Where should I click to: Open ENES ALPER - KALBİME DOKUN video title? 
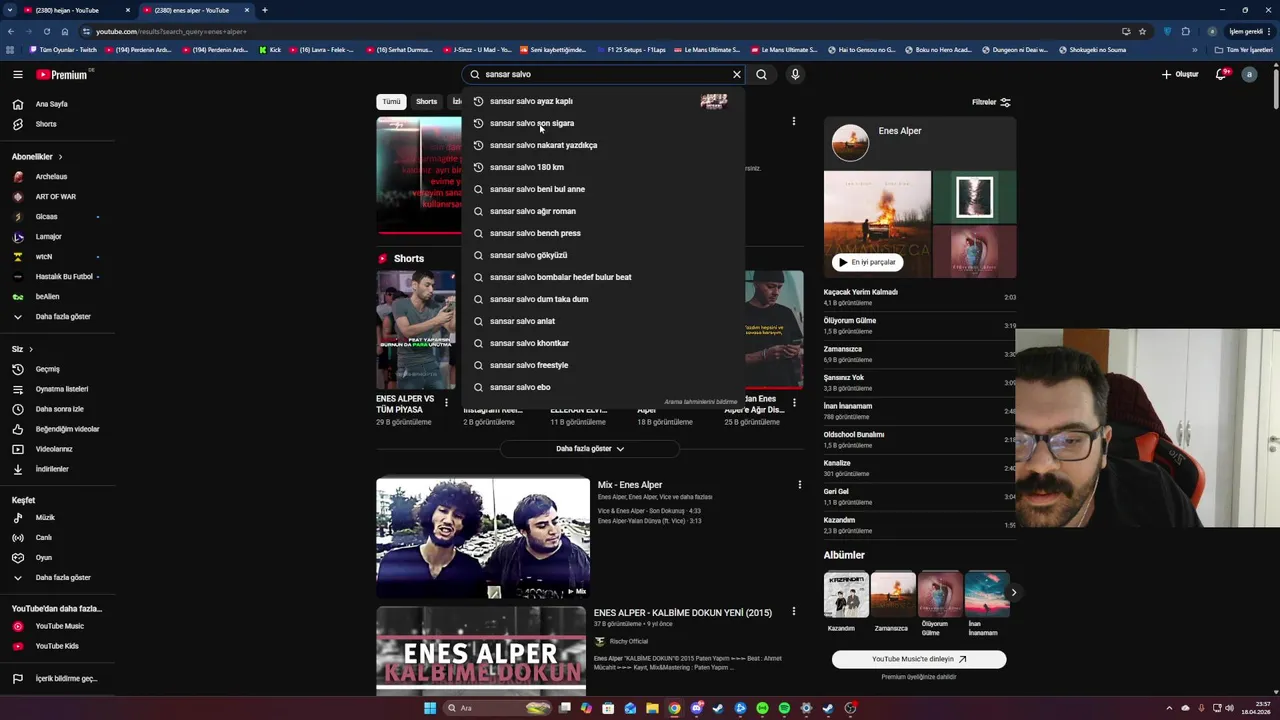click(683, 613)
